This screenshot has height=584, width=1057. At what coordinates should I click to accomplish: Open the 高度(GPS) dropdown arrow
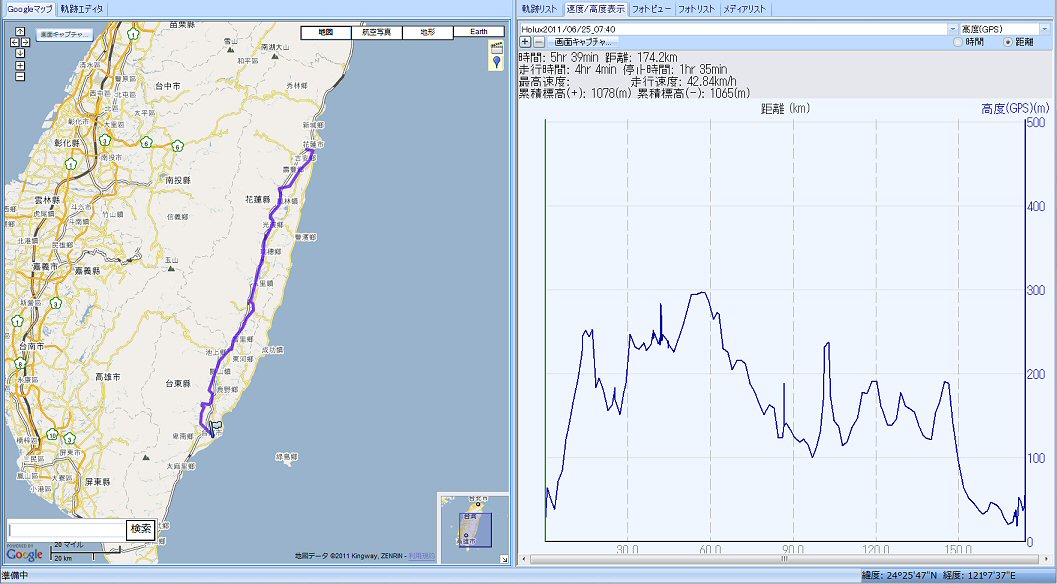[1045, 29]
